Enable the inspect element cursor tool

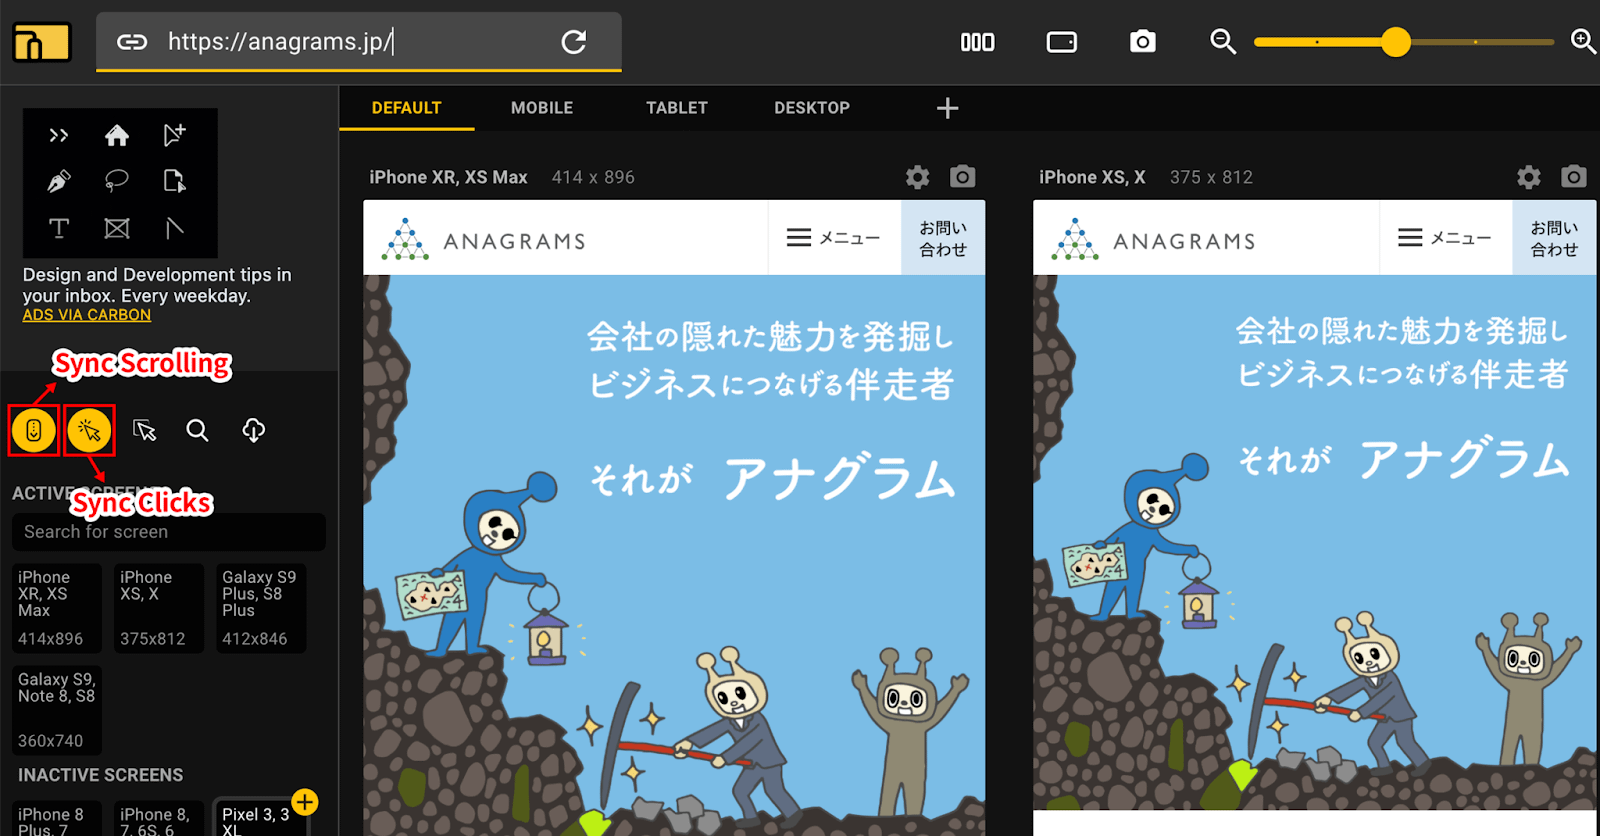click(145, 431)
